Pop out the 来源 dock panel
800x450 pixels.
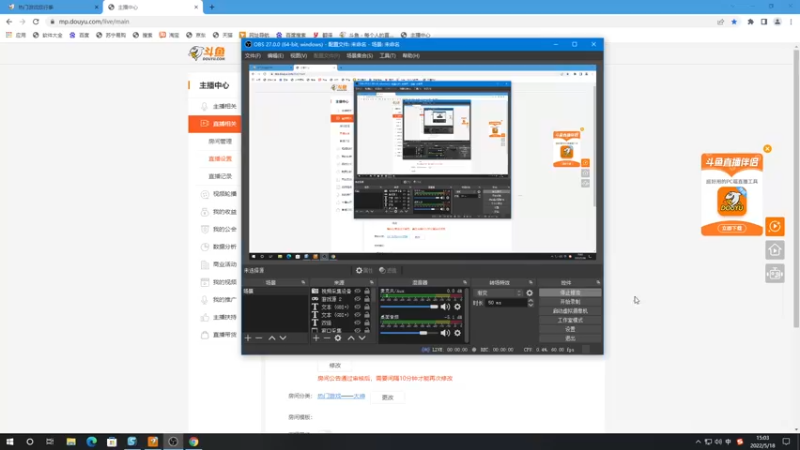tap(371, 282)
